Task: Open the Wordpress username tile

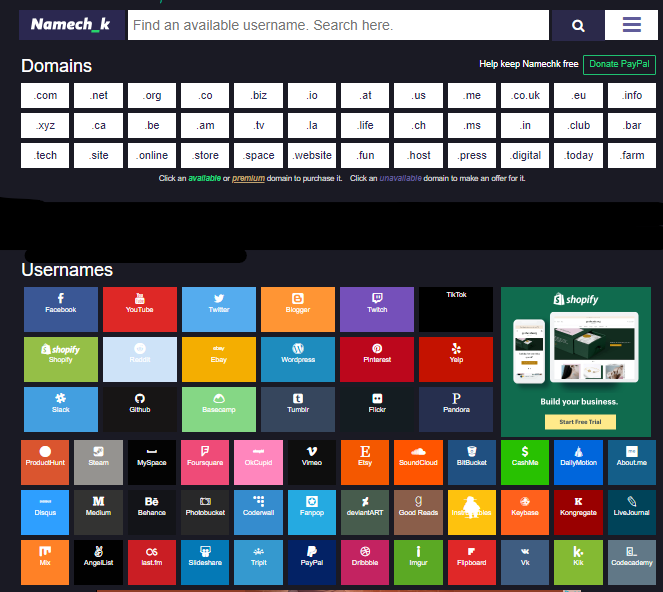Action: click(298, 359)
